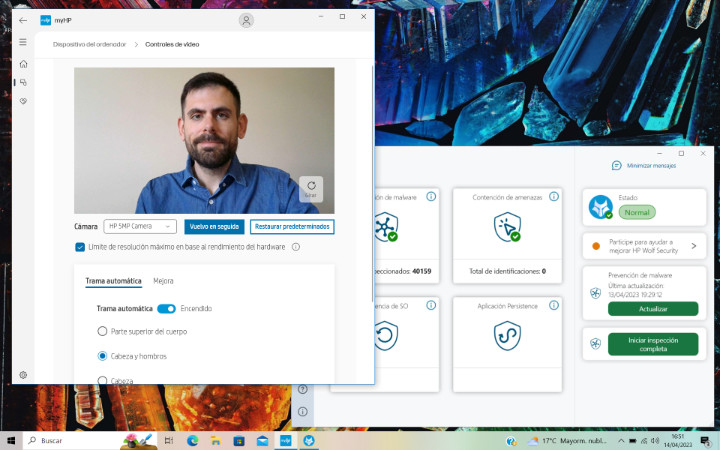Click the Buscar taskbar search box
Viewport: 720px width, 450px height.
pyautogui.click(x=90, y=441)
